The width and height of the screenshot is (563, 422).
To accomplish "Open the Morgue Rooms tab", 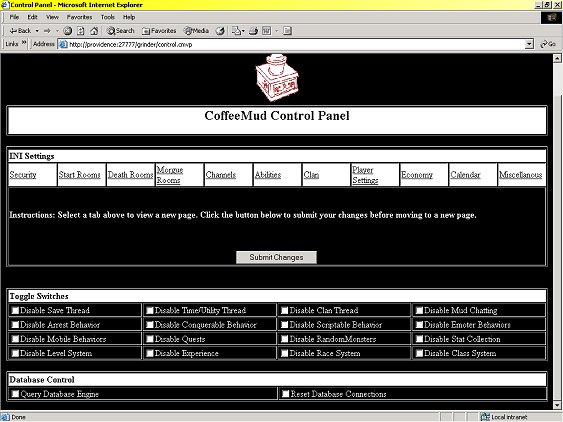I will [x=170, y=175].
